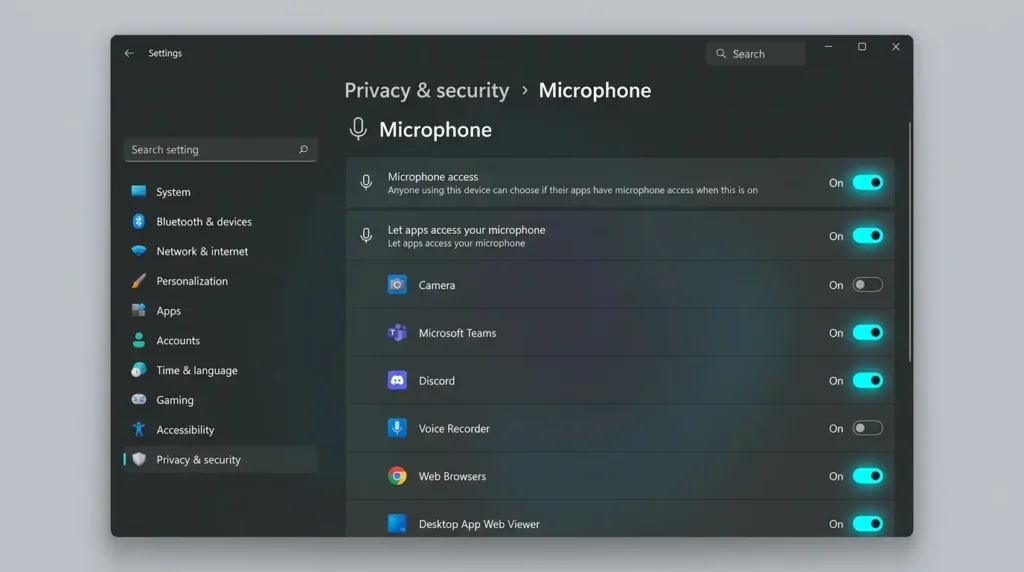This screenshot has height=572, width=1024.
Task: Click the magnifier icon in top Search box
Action: [721, 54]
